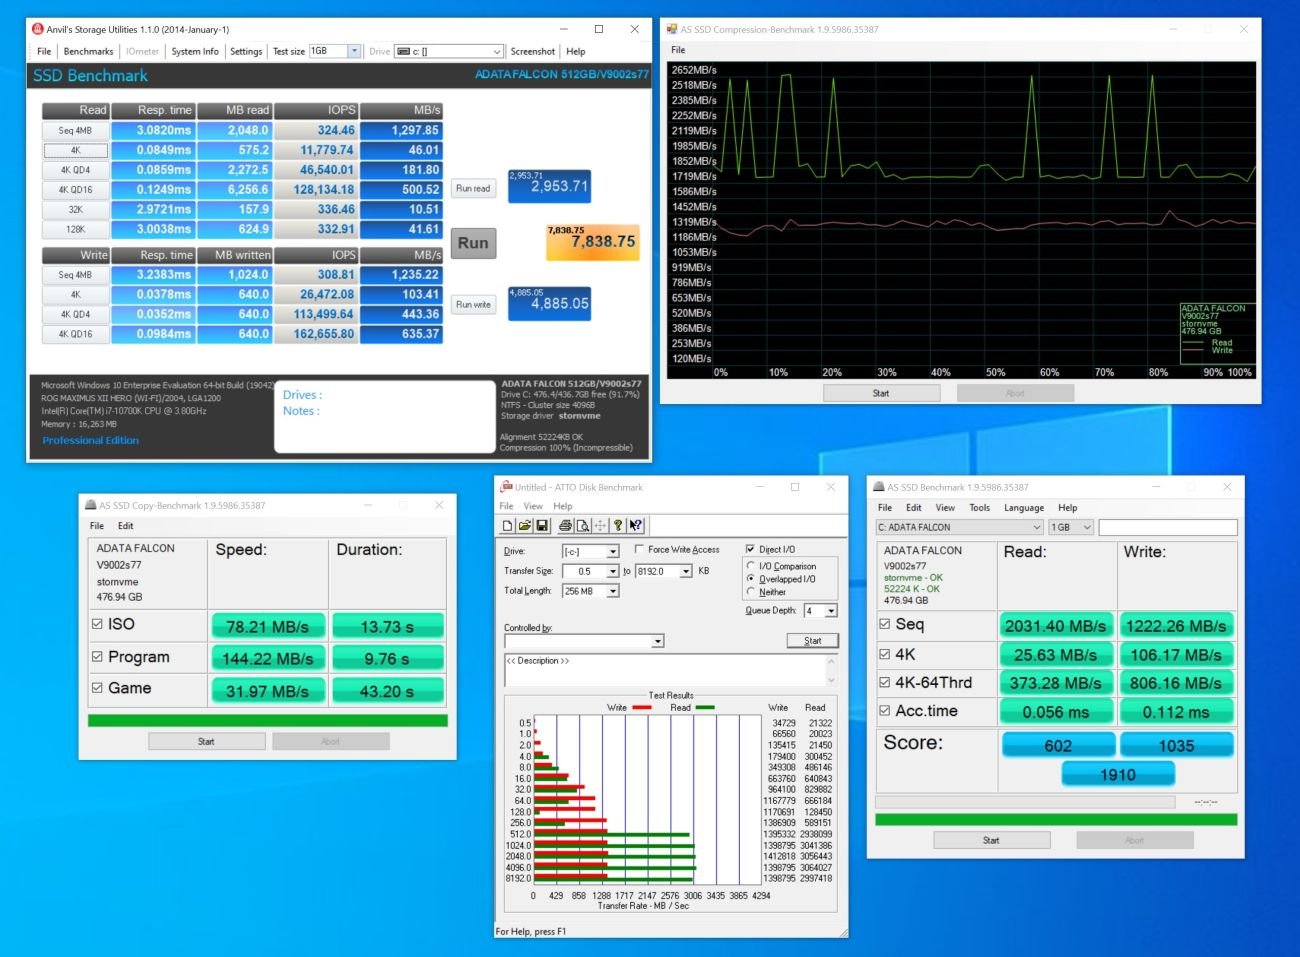This screenshot has width=1300, height=957.
Task: Minimize the Anvil's Storage Utilities window
Action: tap(564, 29)
